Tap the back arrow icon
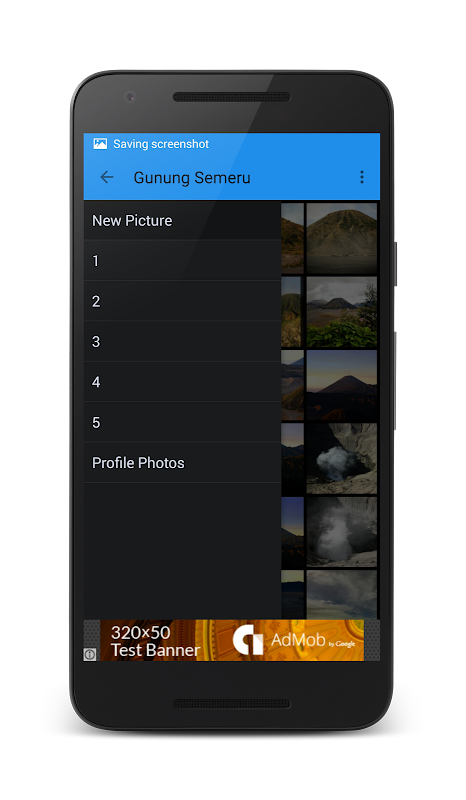 pyautogui.click(x=107, y=177)
